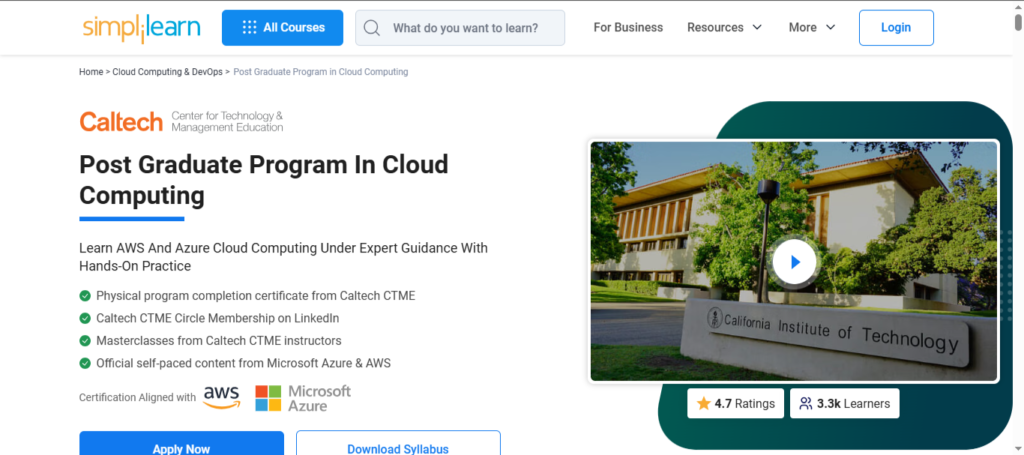
Task: Click 'Official self-paced content from Microsoft Azure & AWS' text
Action: click(x=244, y=363)
